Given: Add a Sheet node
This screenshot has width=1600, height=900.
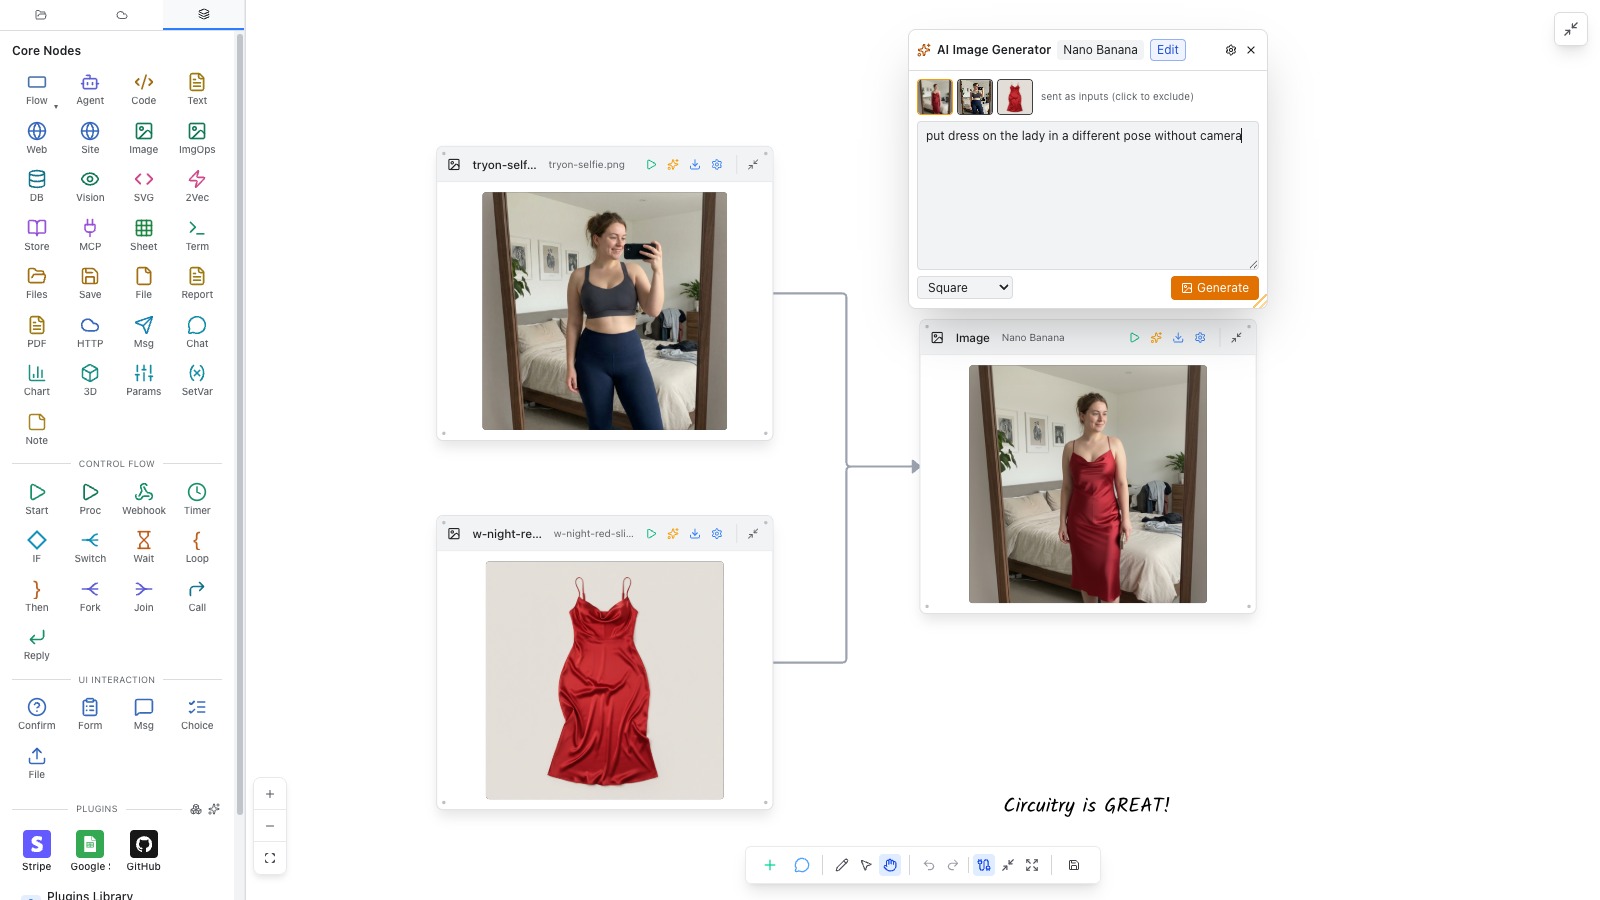Looking at the screenshot, I should 144,235.
